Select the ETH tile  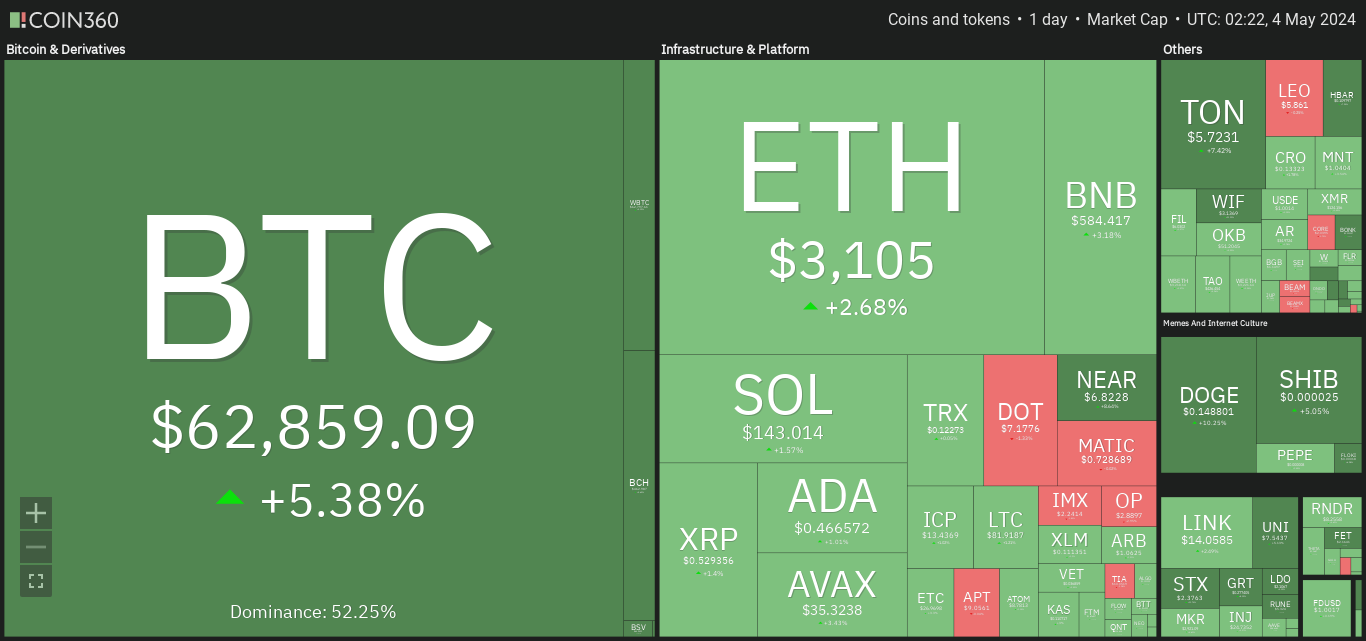(852, 207)
